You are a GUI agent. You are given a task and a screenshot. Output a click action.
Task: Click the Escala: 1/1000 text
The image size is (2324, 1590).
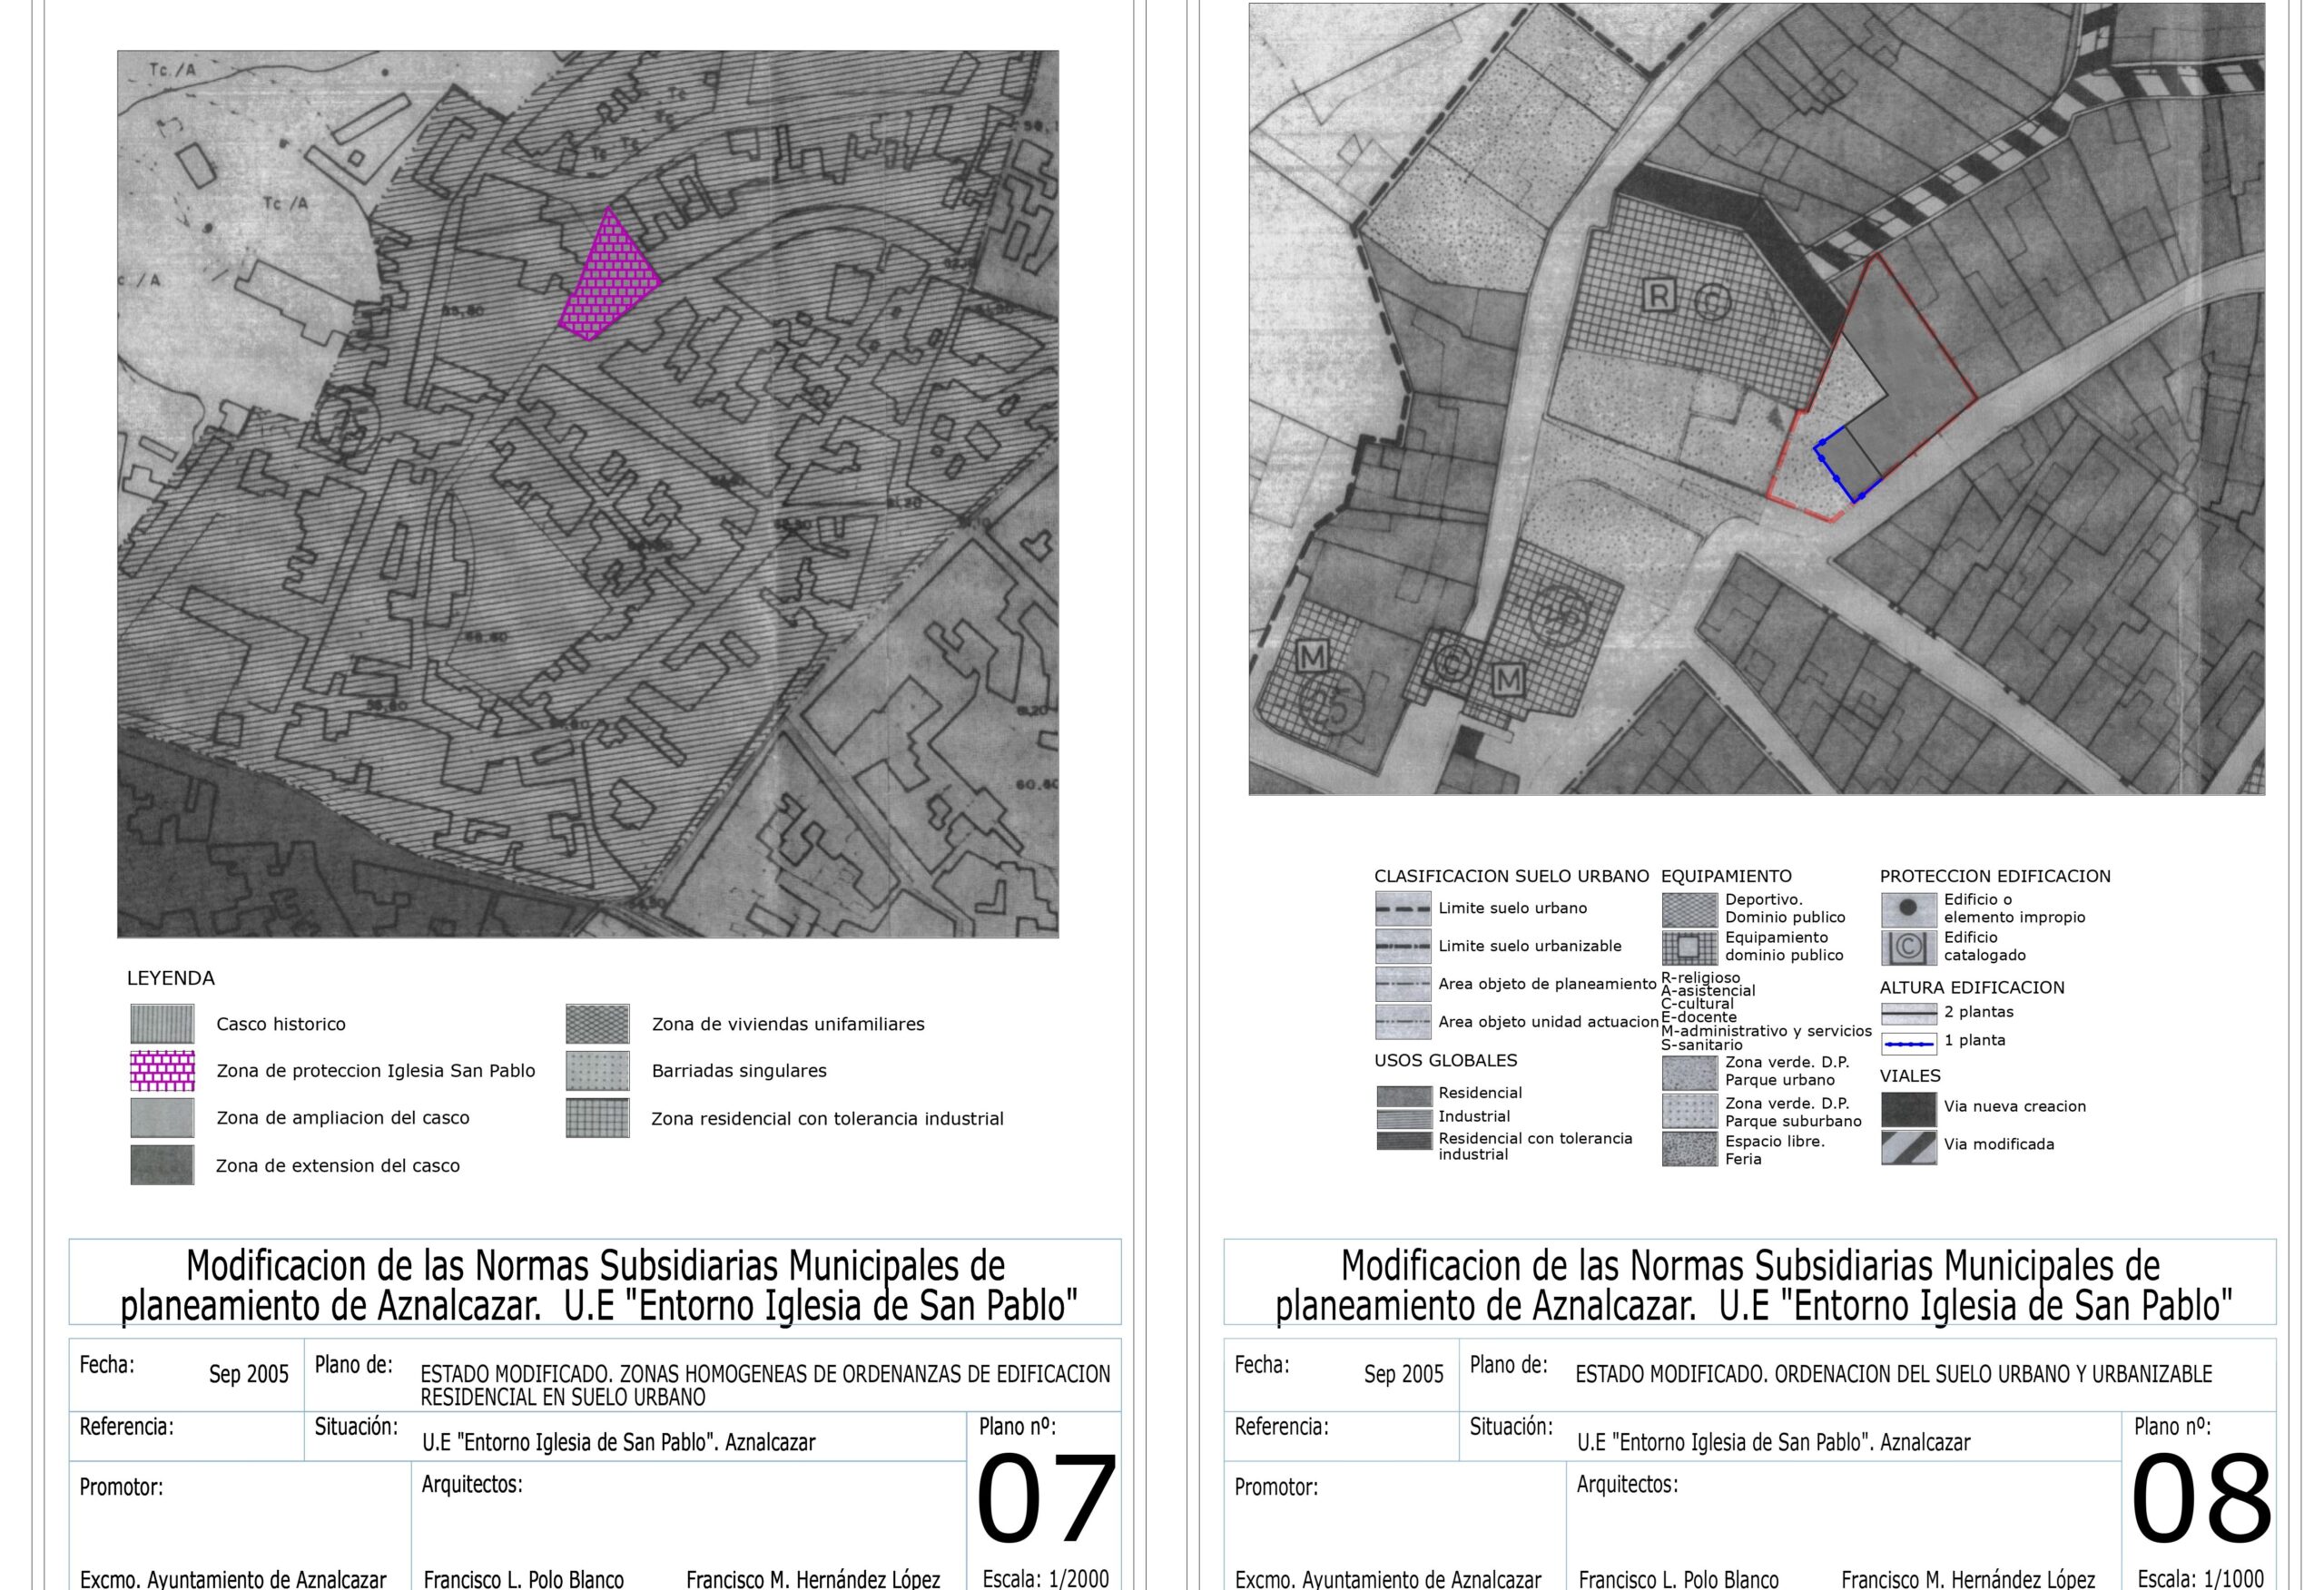2201,1579
